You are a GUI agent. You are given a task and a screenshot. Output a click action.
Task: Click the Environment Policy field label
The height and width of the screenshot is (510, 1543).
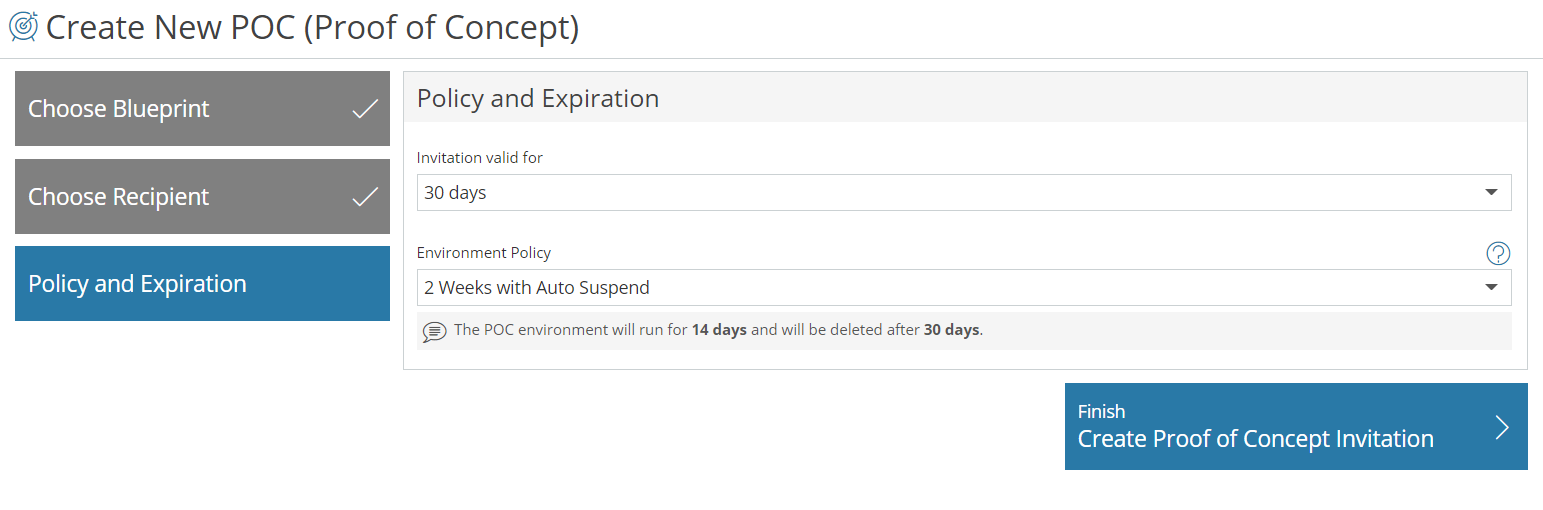click(484, 253)
